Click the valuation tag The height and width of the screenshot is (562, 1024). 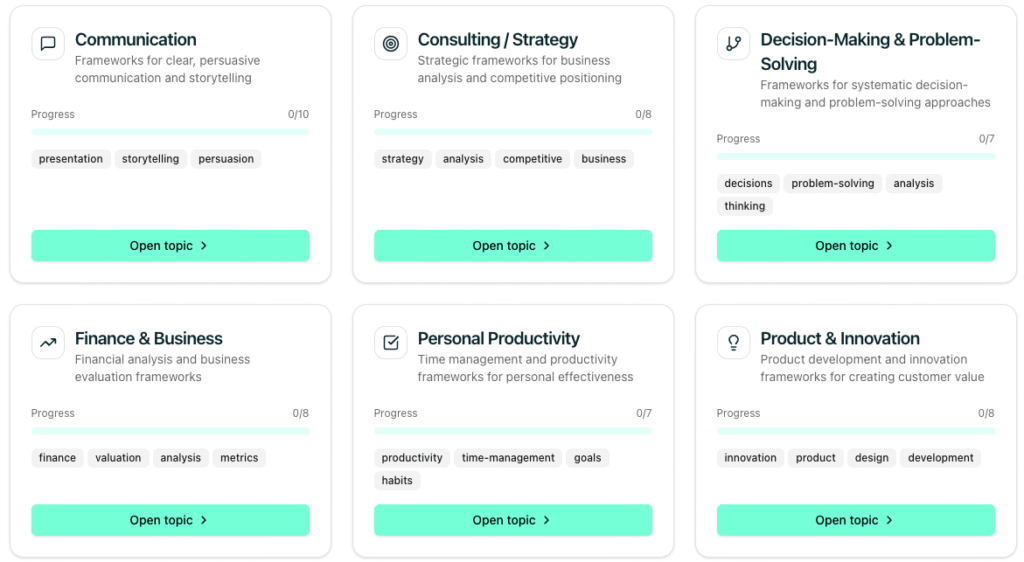point(118,458)
